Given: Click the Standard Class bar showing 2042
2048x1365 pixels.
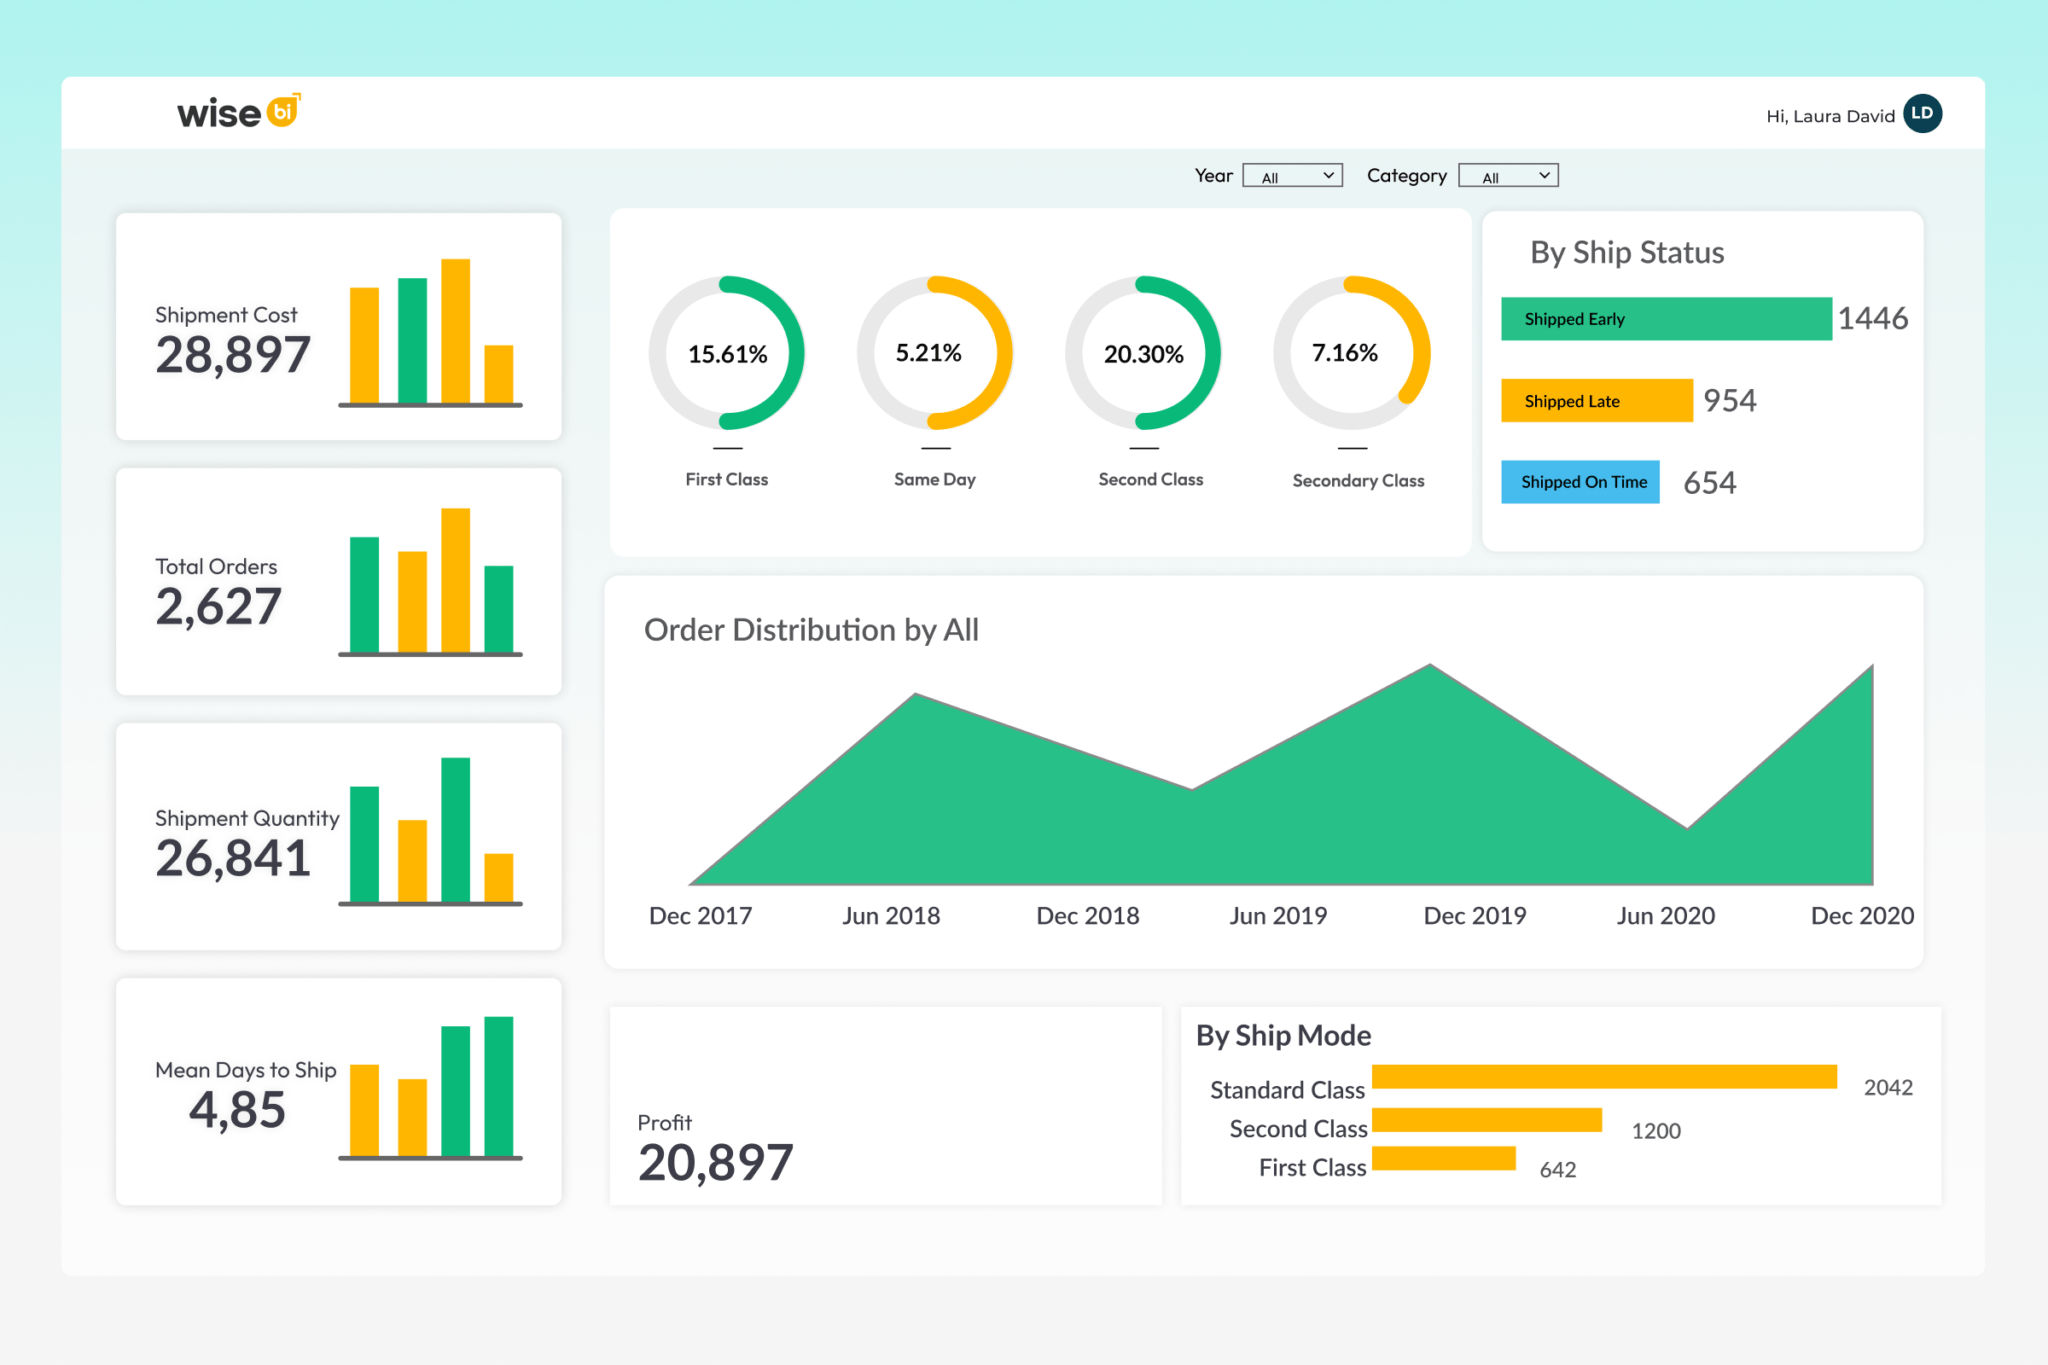Looking at the screenshot, I should 1605,1077.
